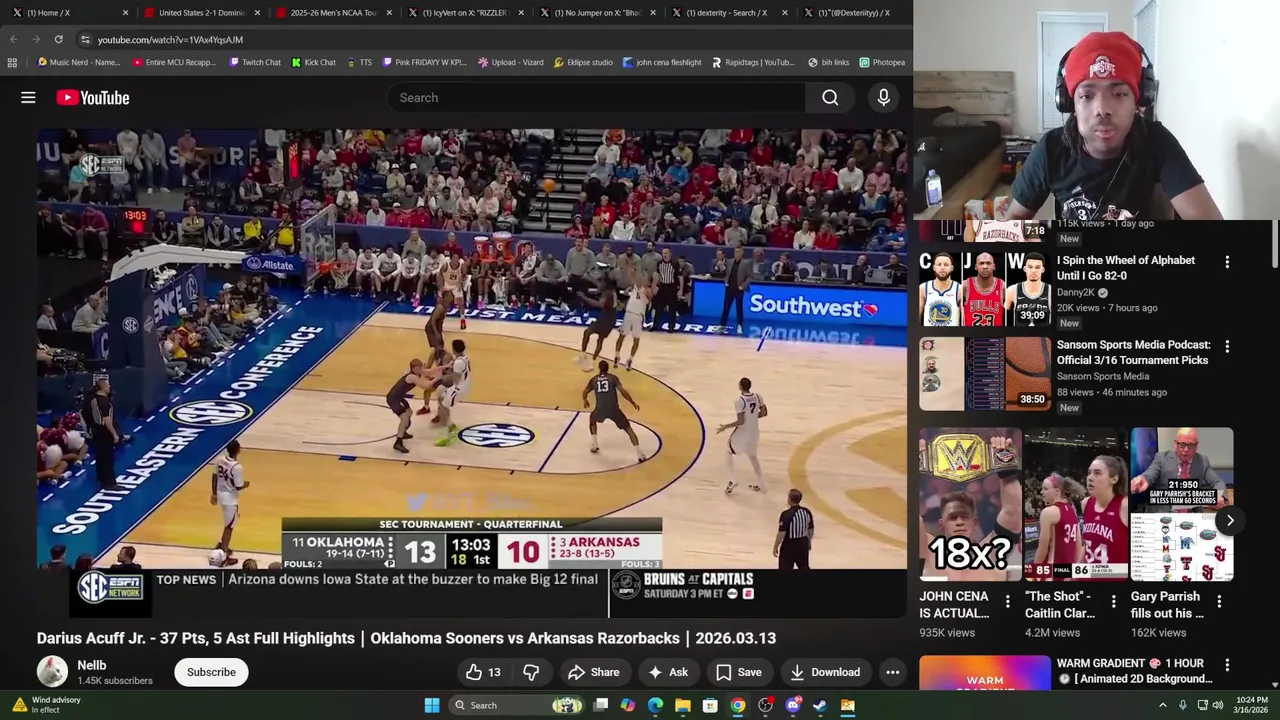The width and height of the screenshot is (1280, 720).
Task: View site information icon in address bar
Action: point(85,39)
